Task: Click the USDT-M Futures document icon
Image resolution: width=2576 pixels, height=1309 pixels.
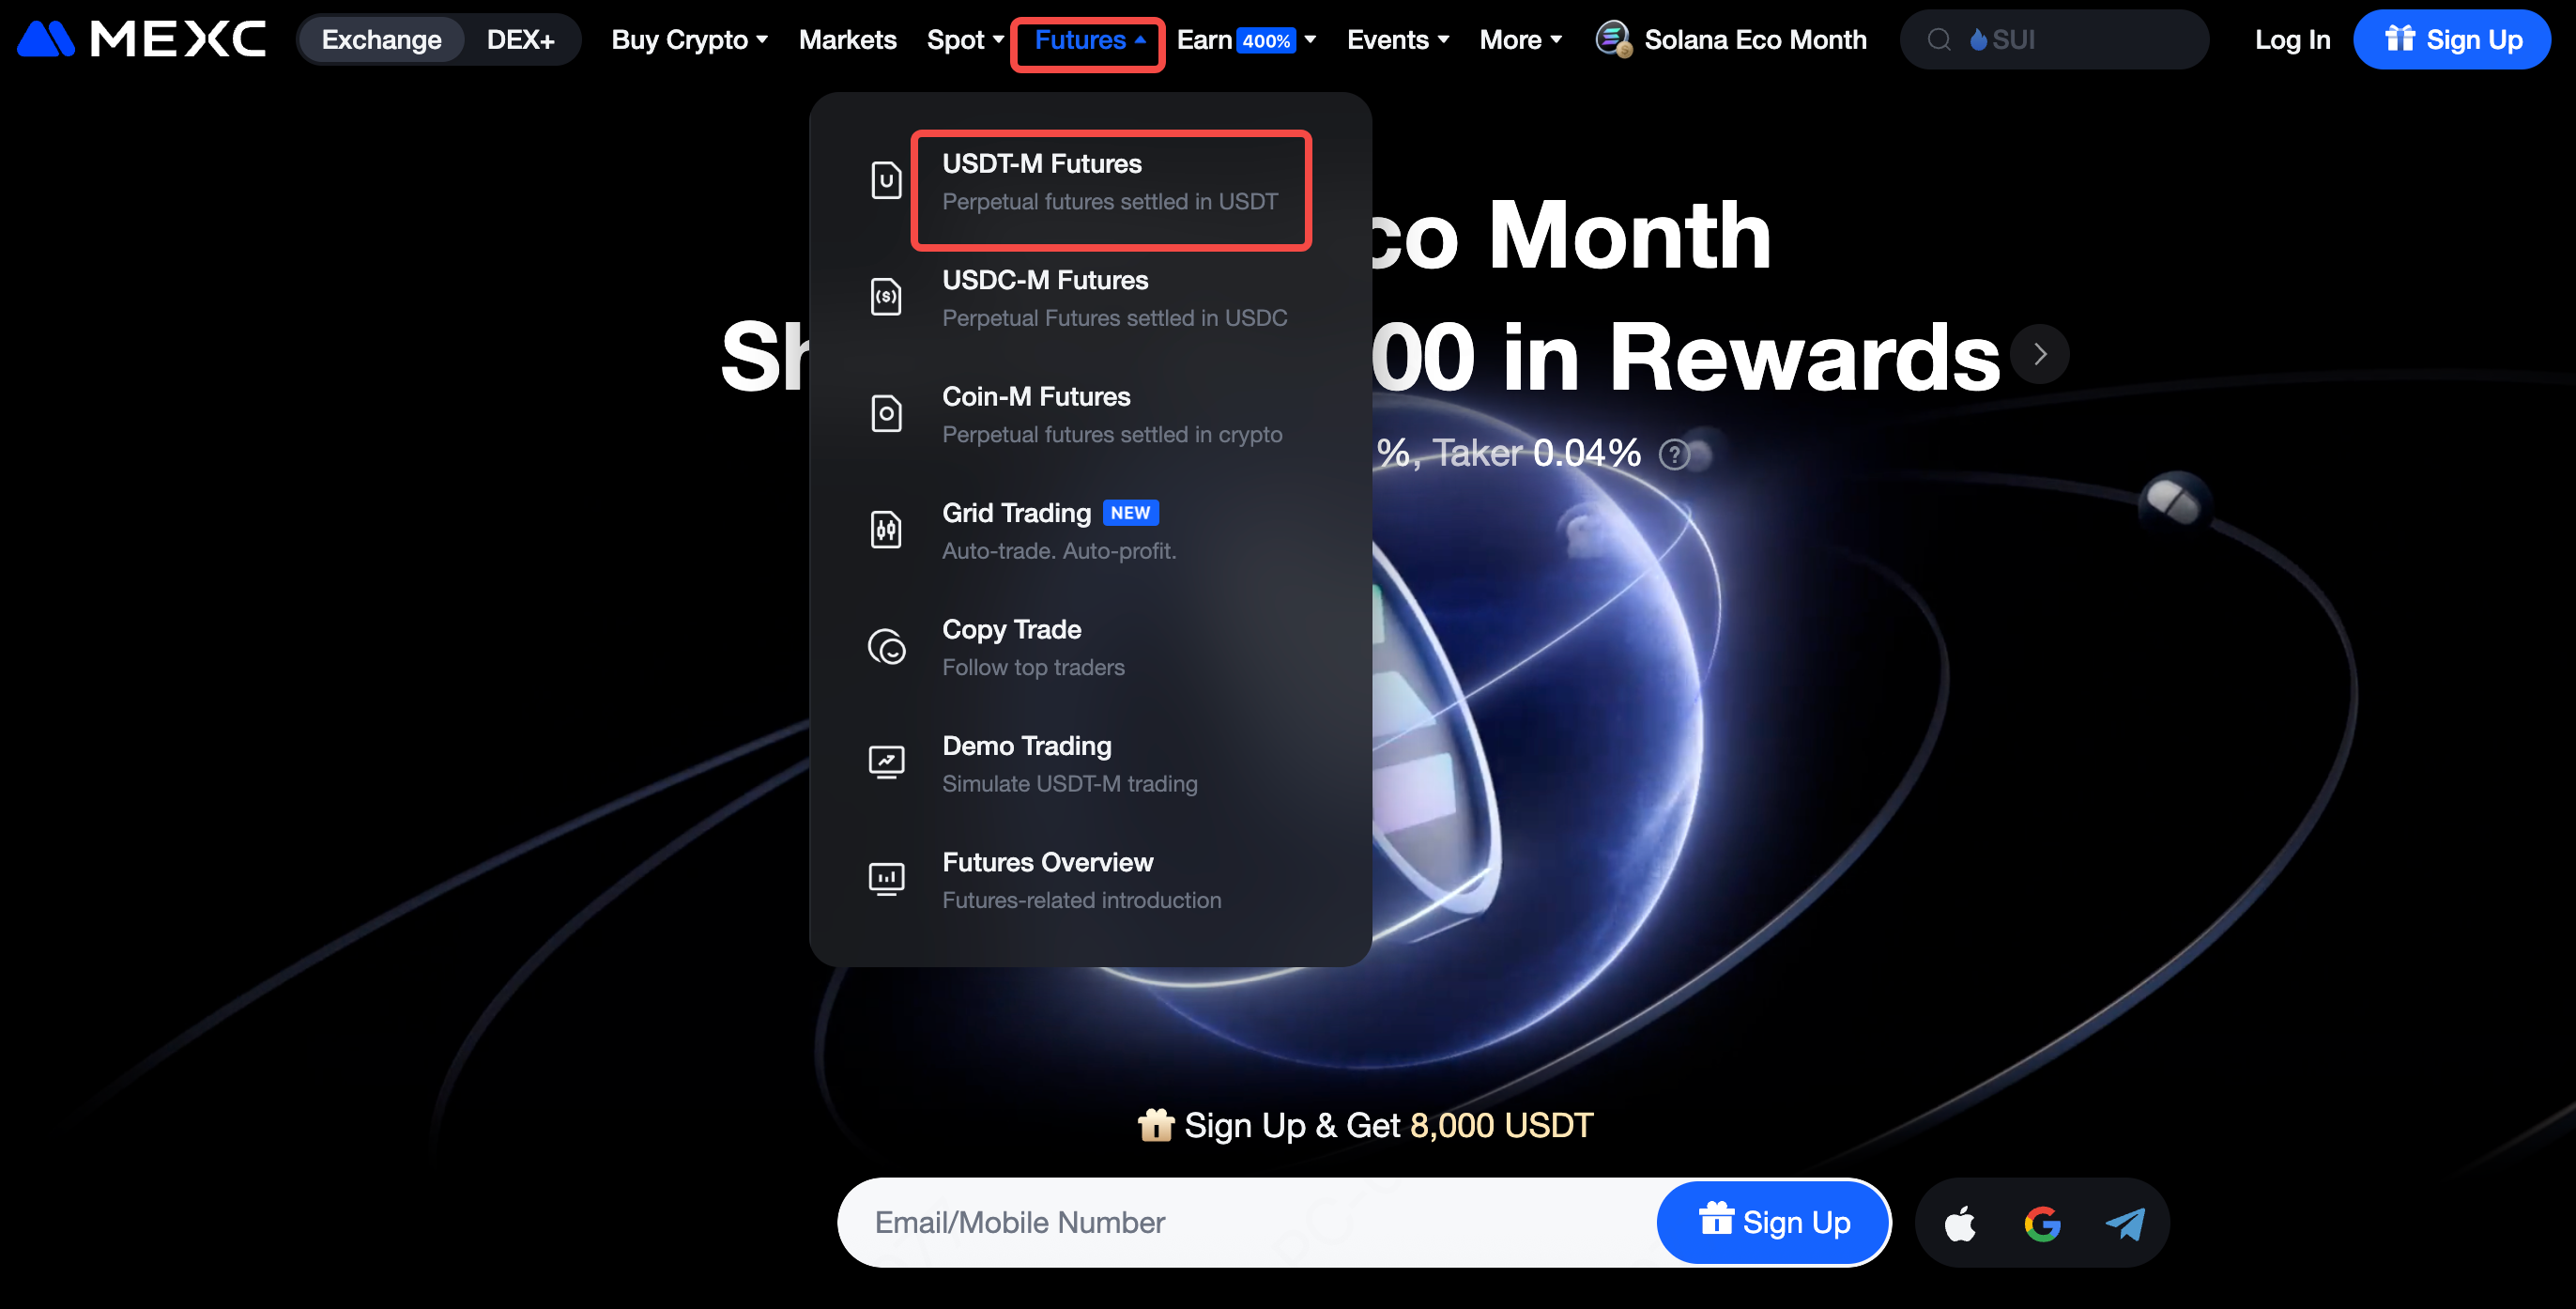Action: (886, 181)
